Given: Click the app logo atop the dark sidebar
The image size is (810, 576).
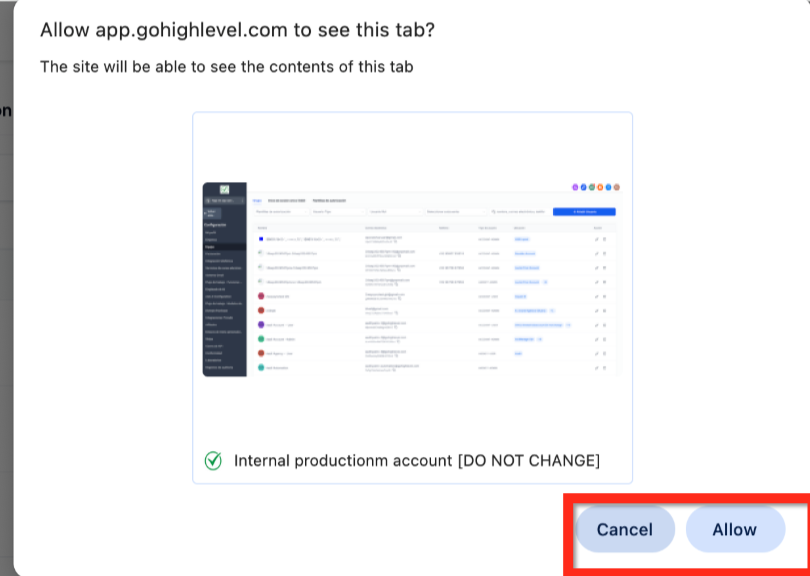Looking at the screenshot, I should tap(222, 188).
